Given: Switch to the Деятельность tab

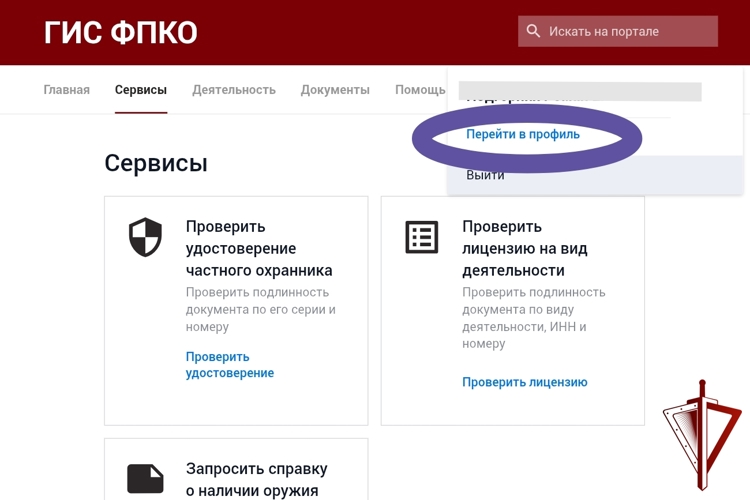Looking at the screenshot, I should click(234, 89).
